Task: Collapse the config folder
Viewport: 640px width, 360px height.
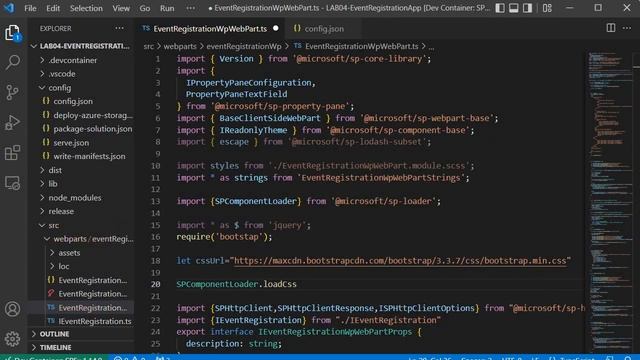Action: (82, 88)
